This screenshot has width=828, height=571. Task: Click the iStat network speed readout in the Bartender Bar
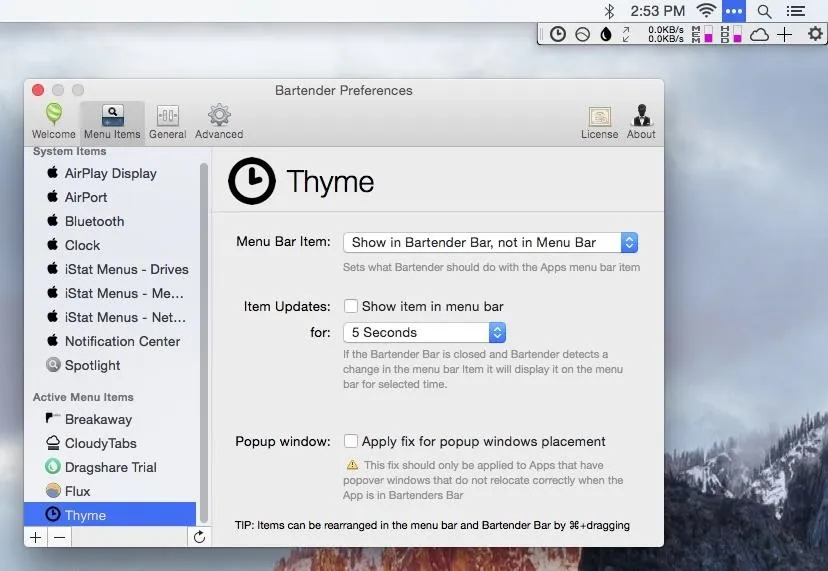tap(665, 34)
